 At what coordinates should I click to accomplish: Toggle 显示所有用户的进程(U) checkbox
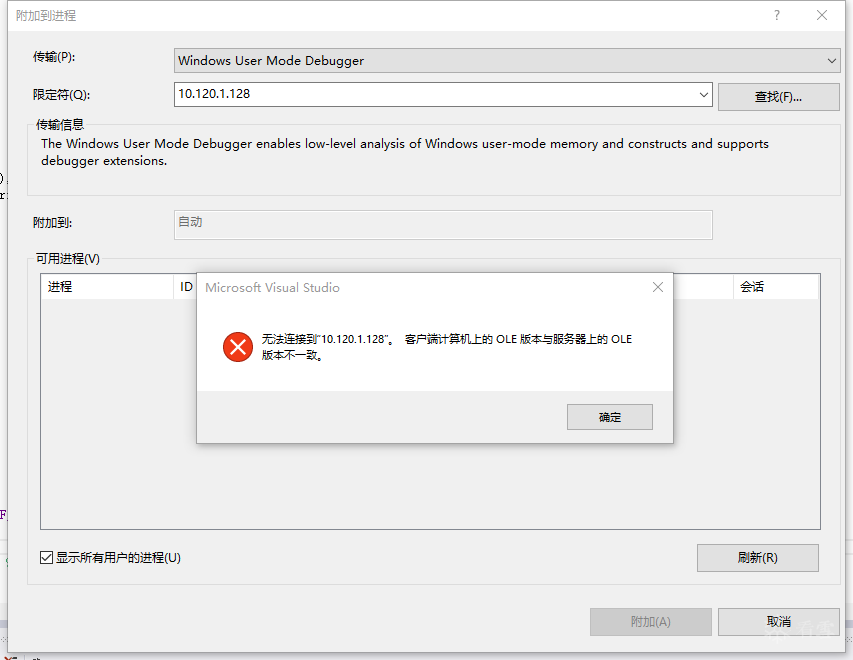click(x=46, y=558)
